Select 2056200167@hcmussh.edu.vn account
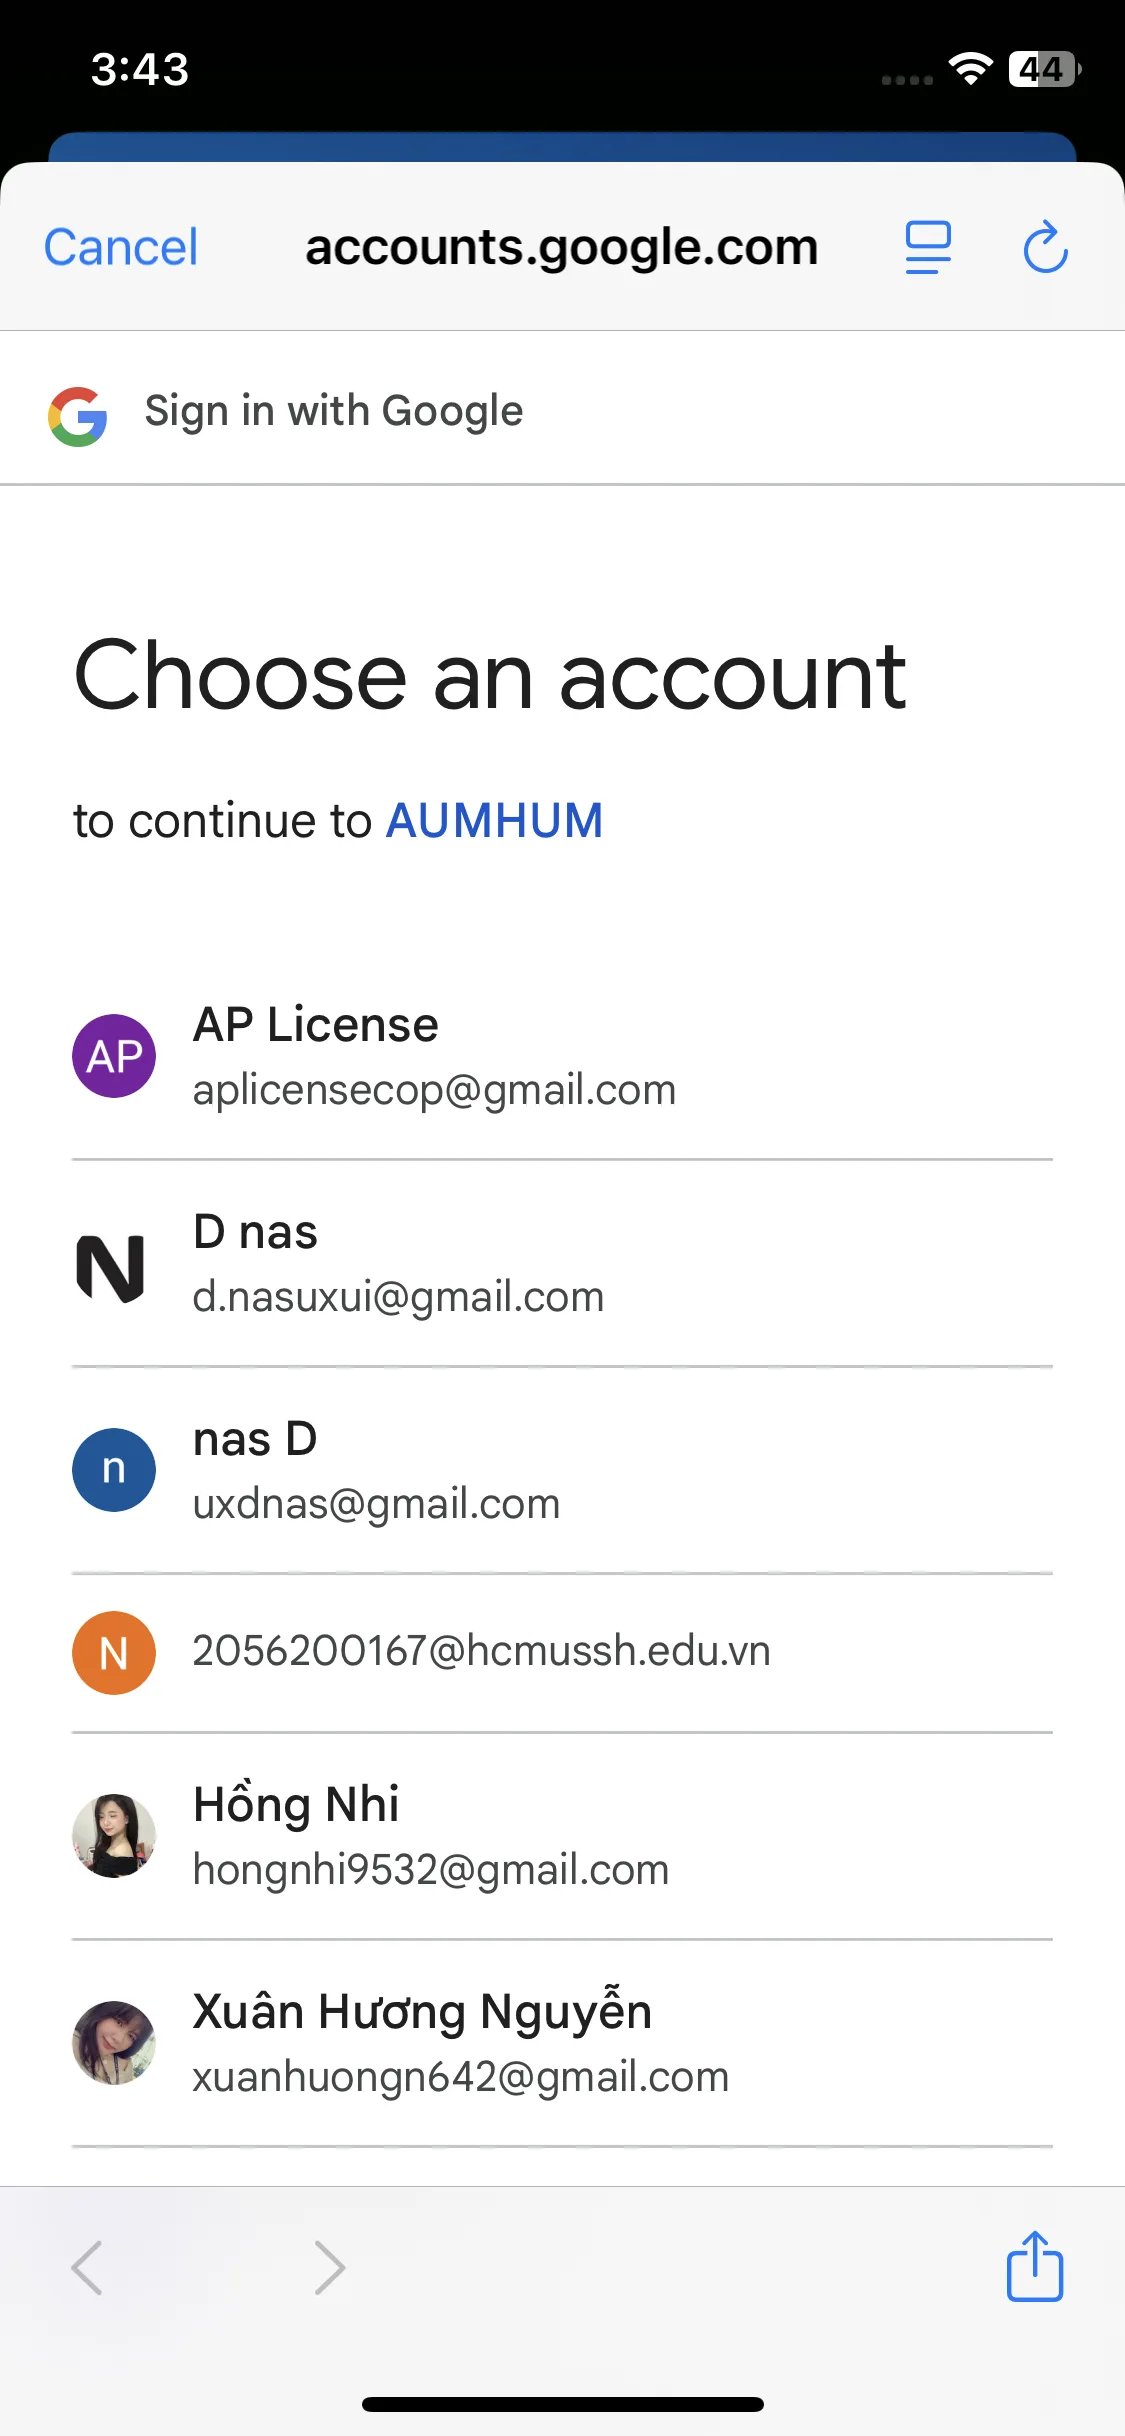This screenshot has height=2436, width=1125. click(x=562, y=1653)
